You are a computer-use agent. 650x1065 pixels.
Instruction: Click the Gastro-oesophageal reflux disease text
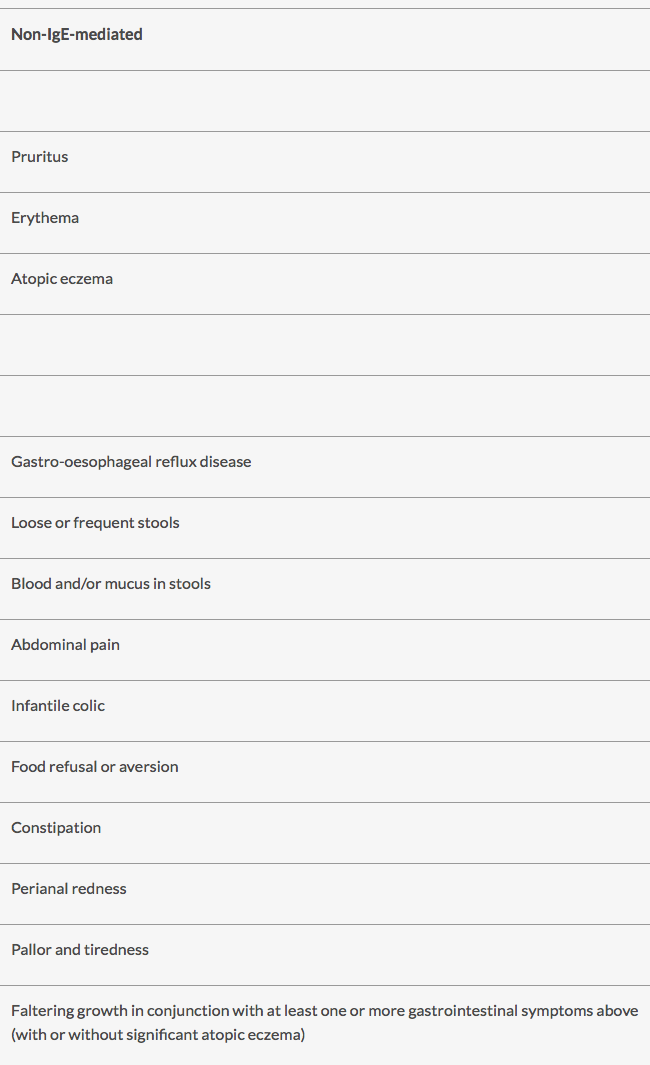coord(131,462)
